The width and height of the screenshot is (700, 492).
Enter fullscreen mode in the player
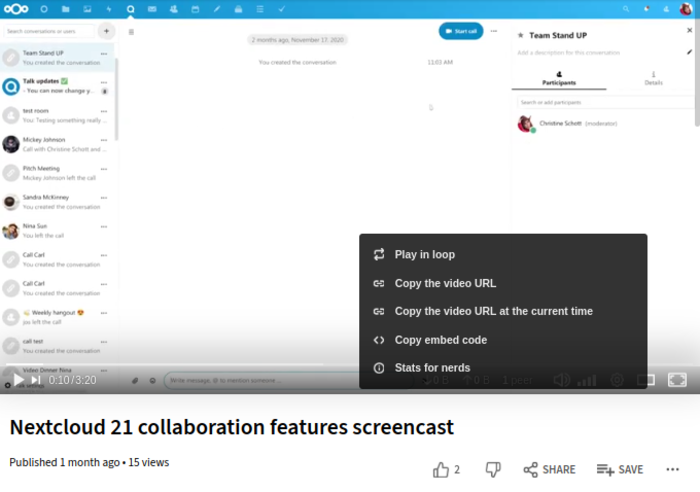(x=677, y=380)
